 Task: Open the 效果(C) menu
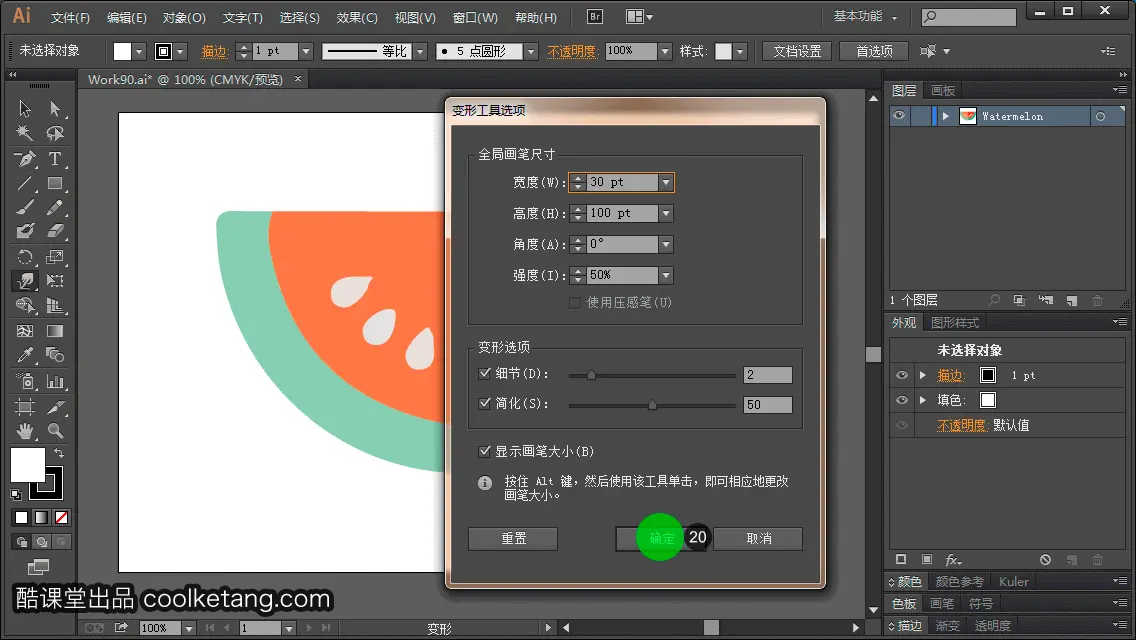click(359, 17)
